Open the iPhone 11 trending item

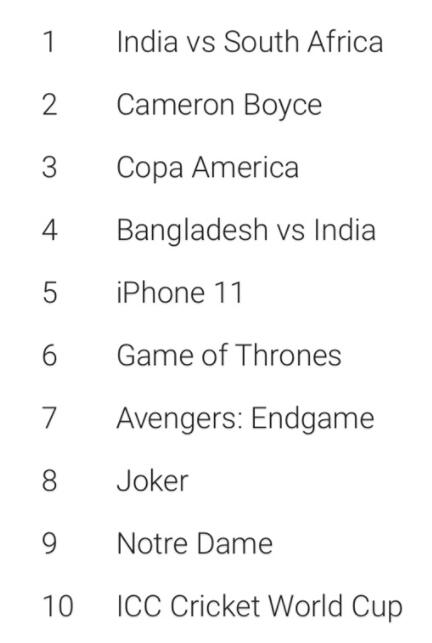180,293
